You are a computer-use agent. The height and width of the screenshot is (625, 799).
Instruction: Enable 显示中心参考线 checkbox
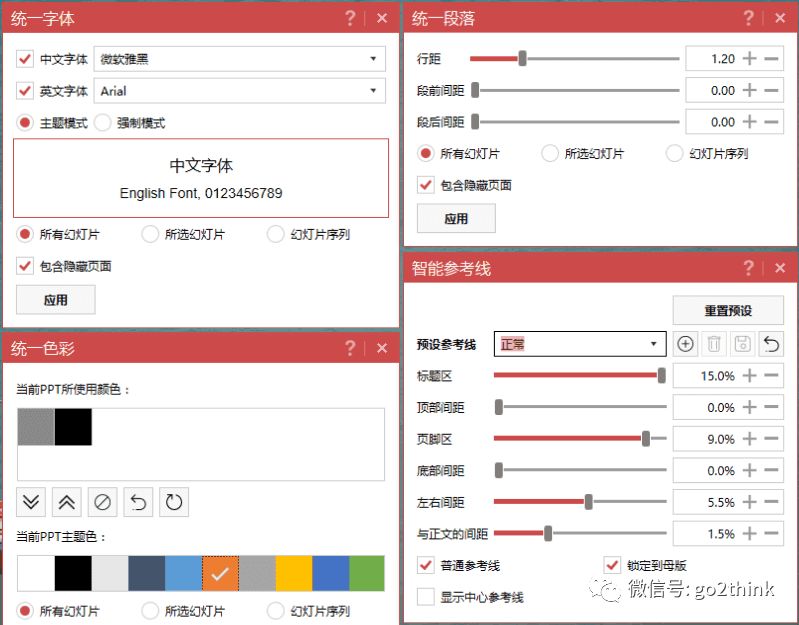[425, 596]
